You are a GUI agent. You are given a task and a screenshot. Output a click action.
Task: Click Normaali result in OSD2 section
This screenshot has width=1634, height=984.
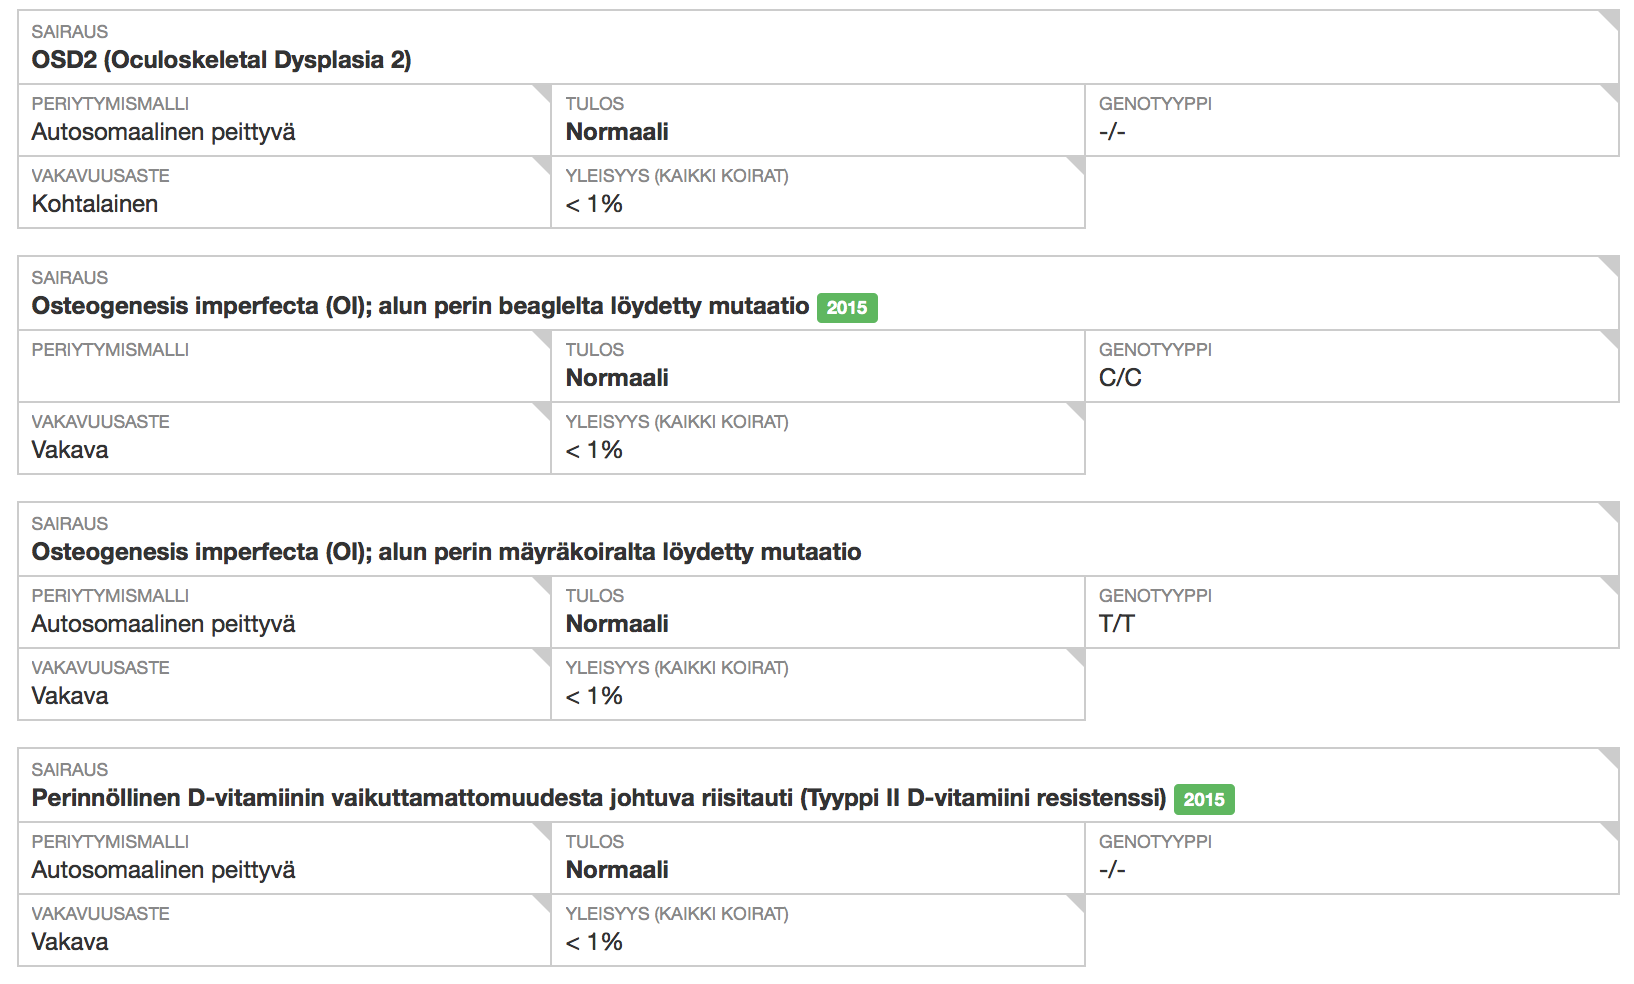617,132
